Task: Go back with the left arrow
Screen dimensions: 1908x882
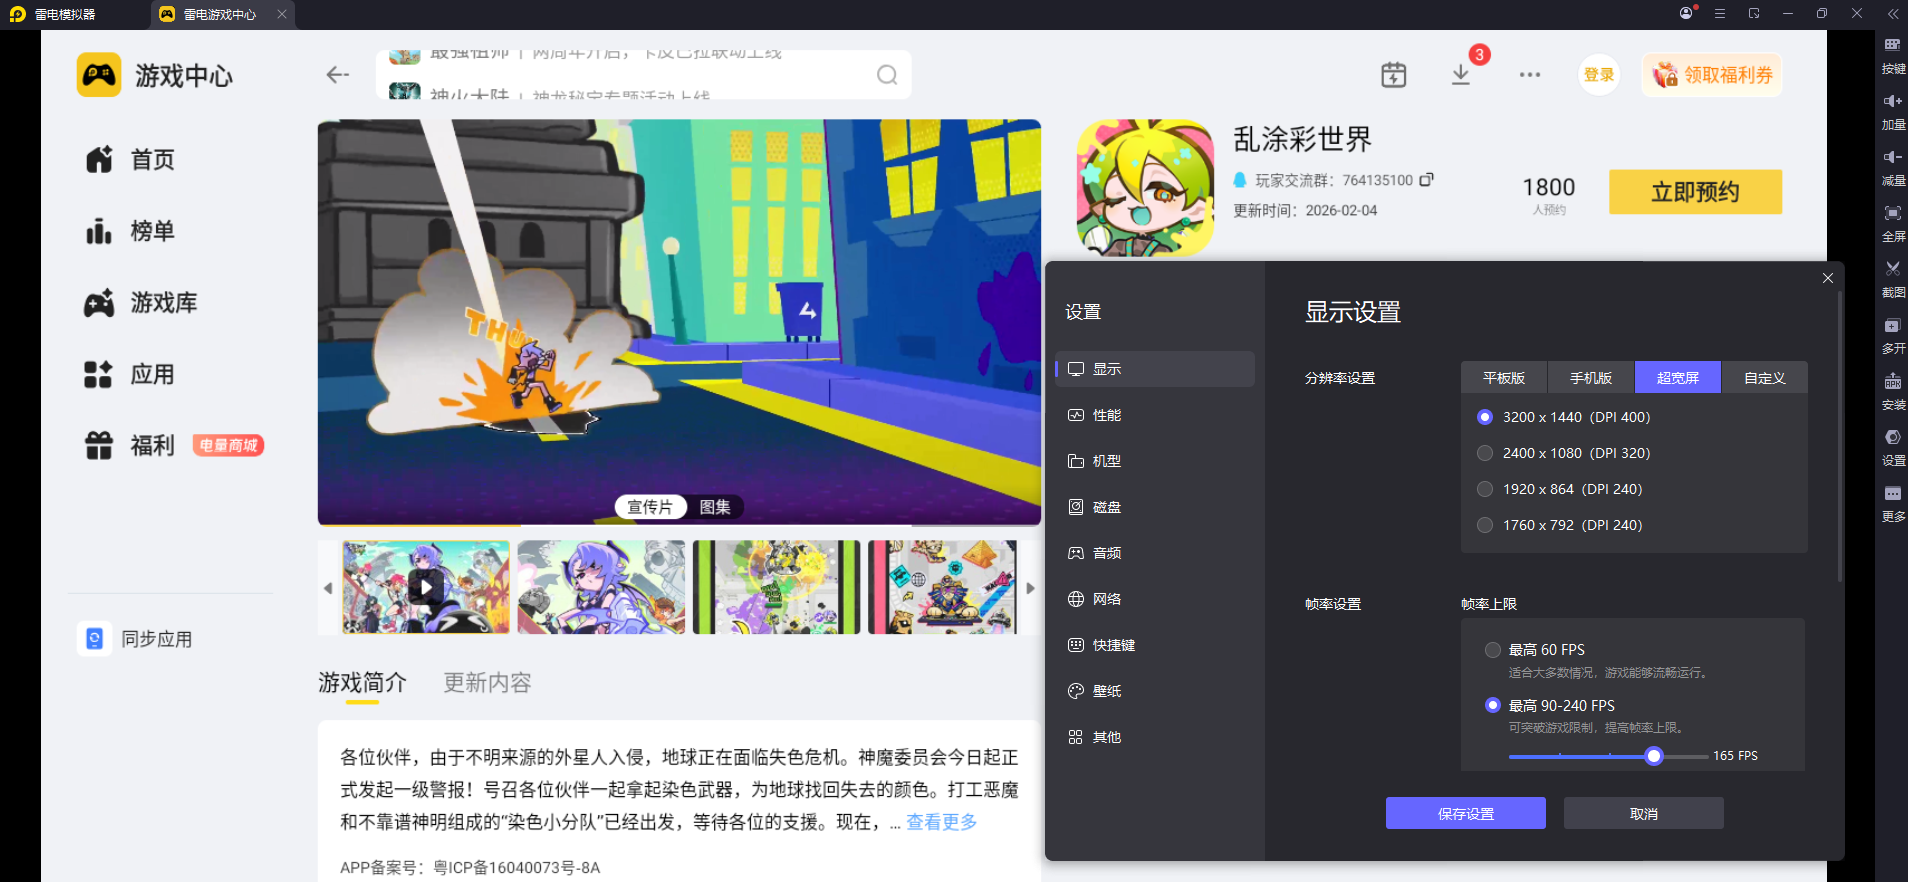Action: [338, 75]
